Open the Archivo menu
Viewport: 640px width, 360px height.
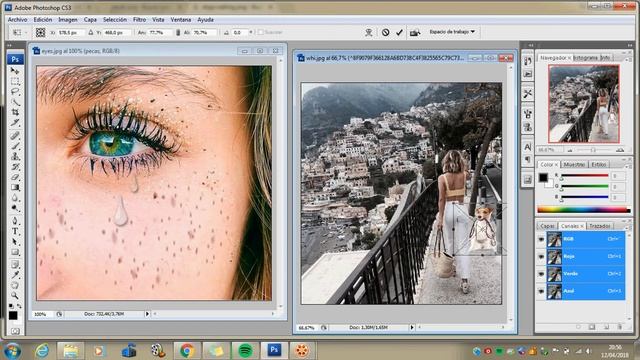click(18, 20)
